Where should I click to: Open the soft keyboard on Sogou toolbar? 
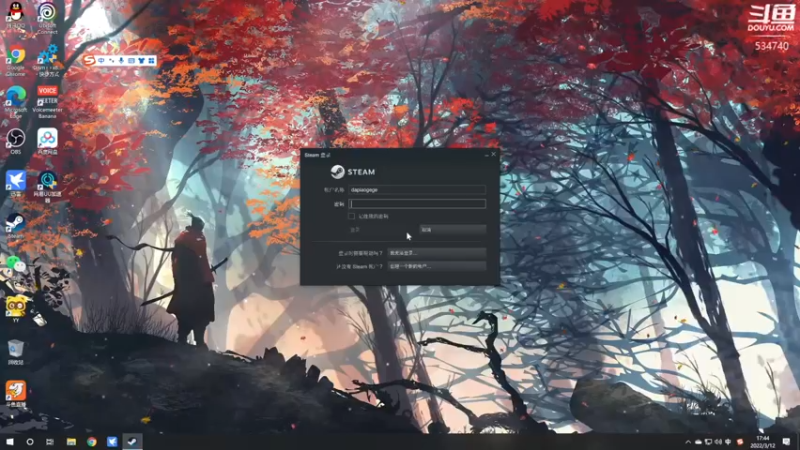(131, 61)
